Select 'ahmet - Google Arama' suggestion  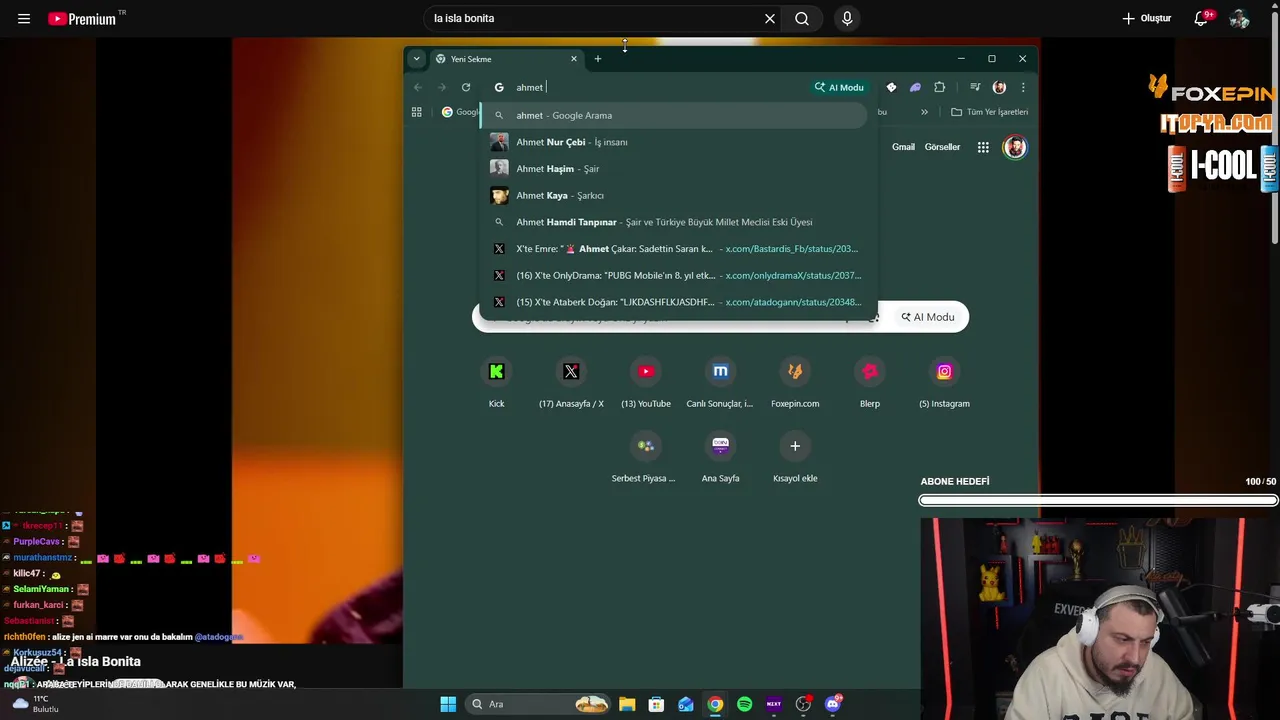point(674,115)
